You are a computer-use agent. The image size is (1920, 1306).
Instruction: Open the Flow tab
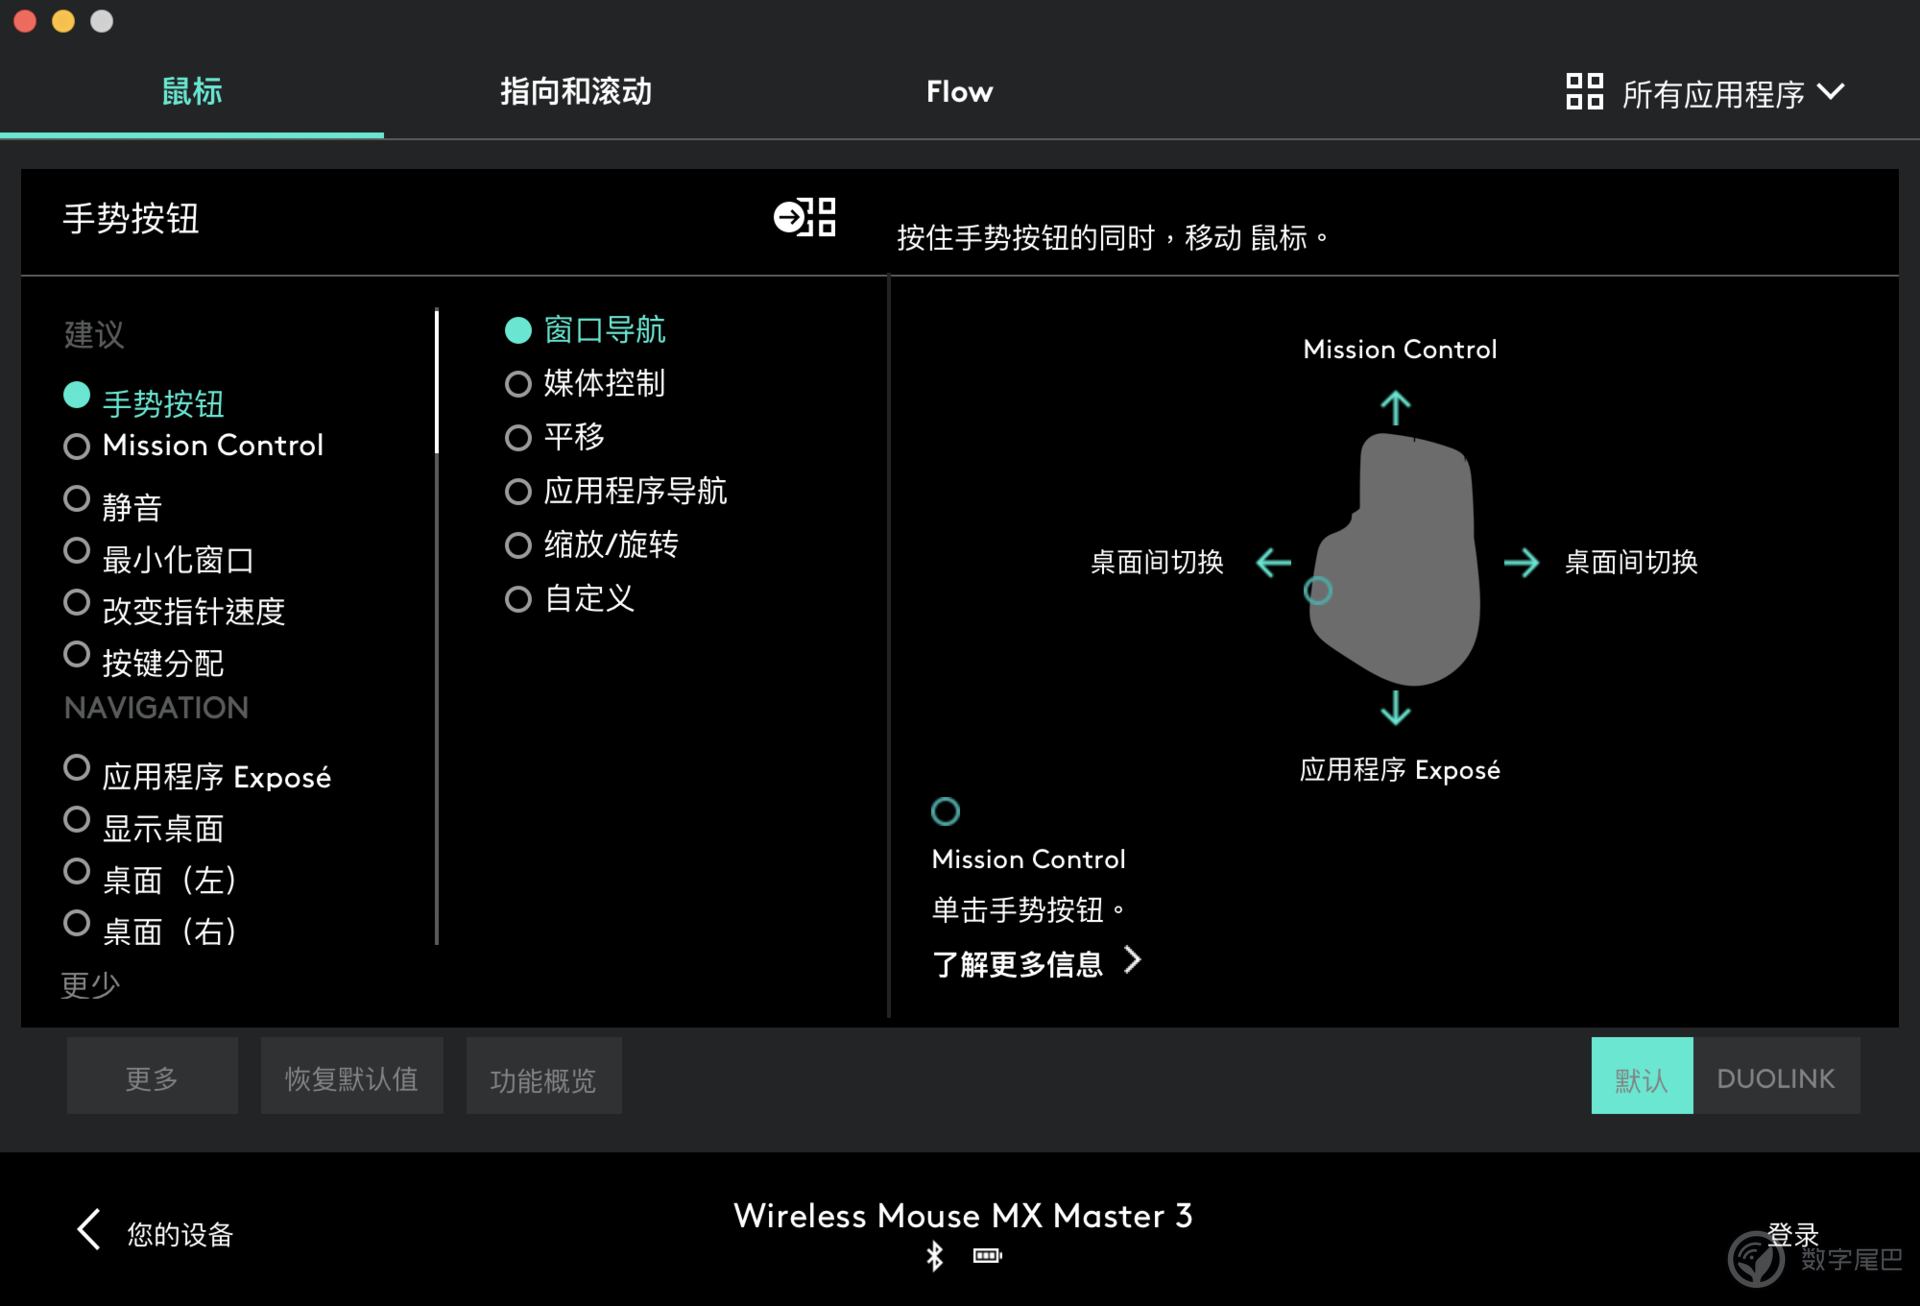click(959, 91)
